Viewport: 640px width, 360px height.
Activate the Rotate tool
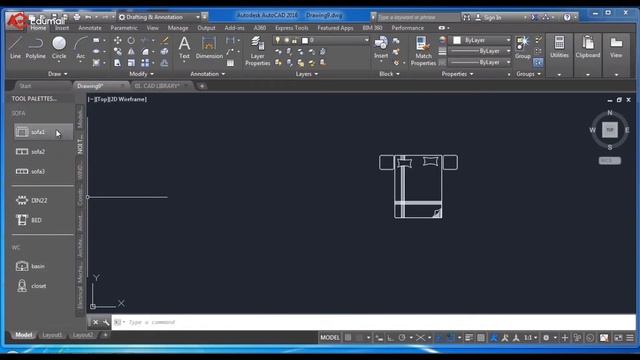tap(131, 40)
